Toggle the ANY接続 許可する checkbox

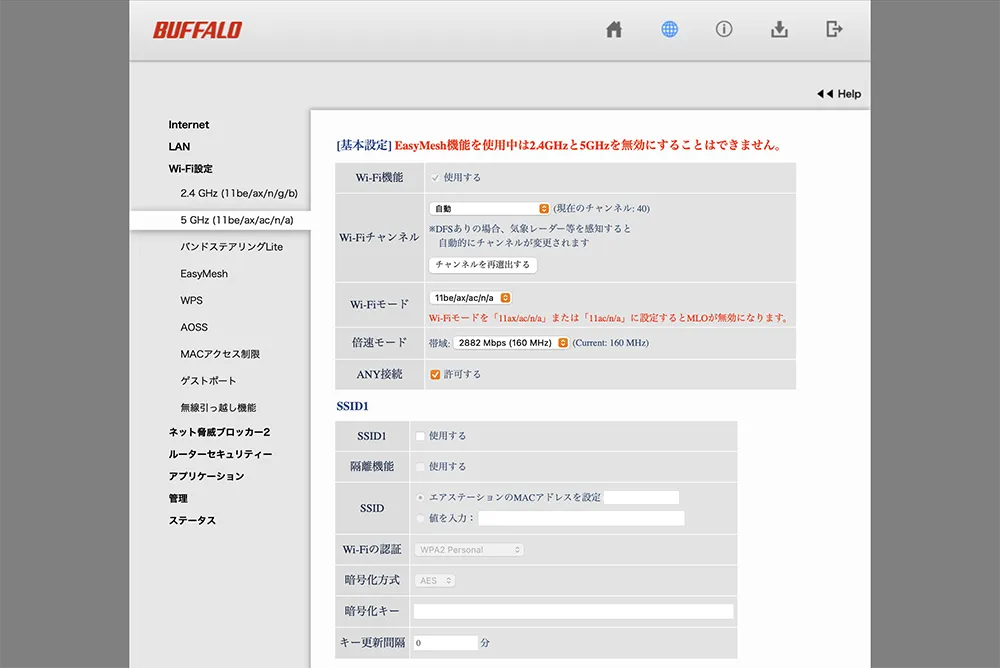[435, 375]
